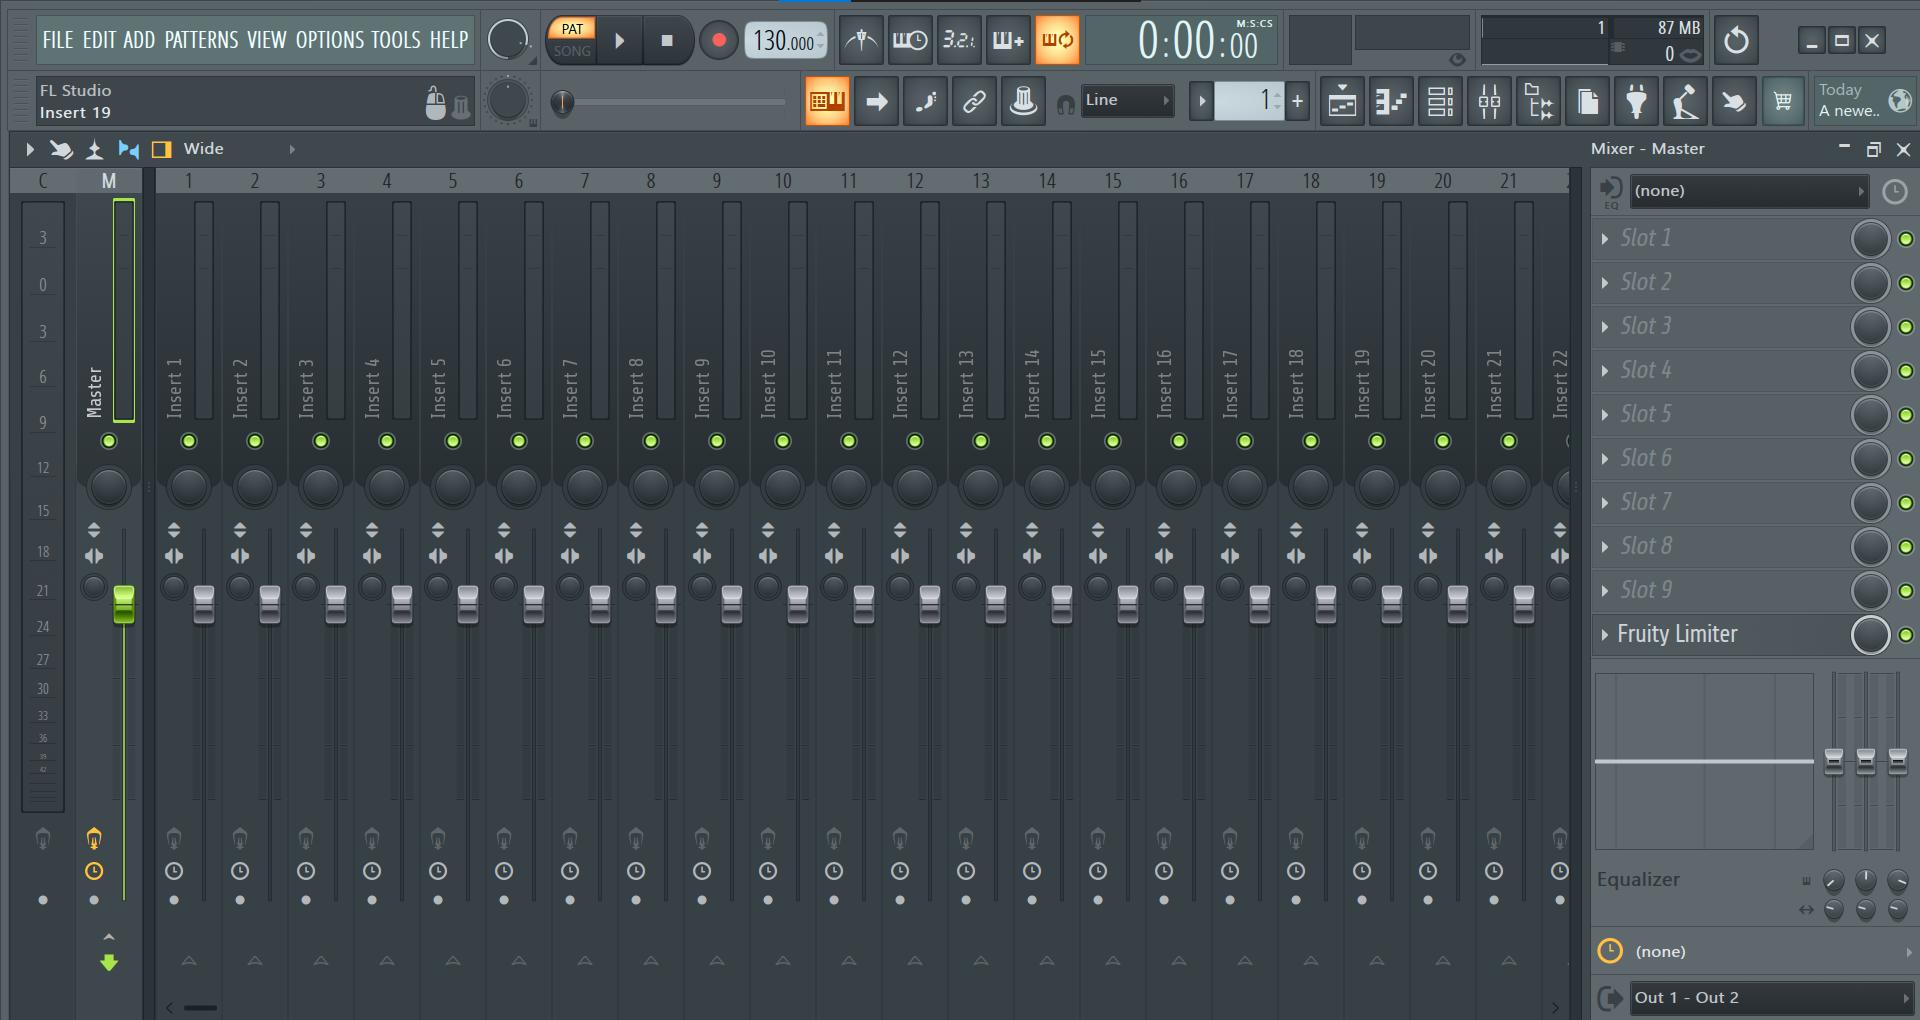
Task: Open the Playlist view icon
Action: click(x=1342, y=101)
